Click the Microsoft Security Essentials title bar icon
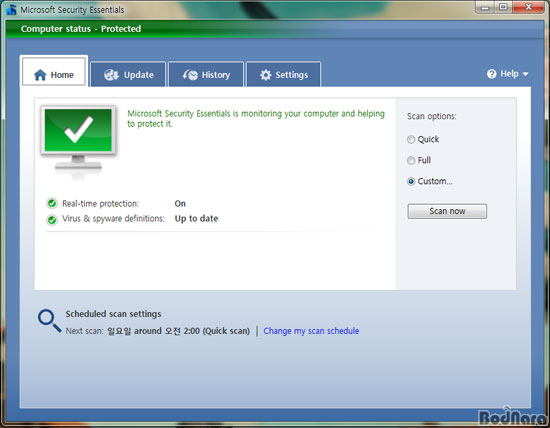Screen dimensions: 550x428 coord(11,10)
